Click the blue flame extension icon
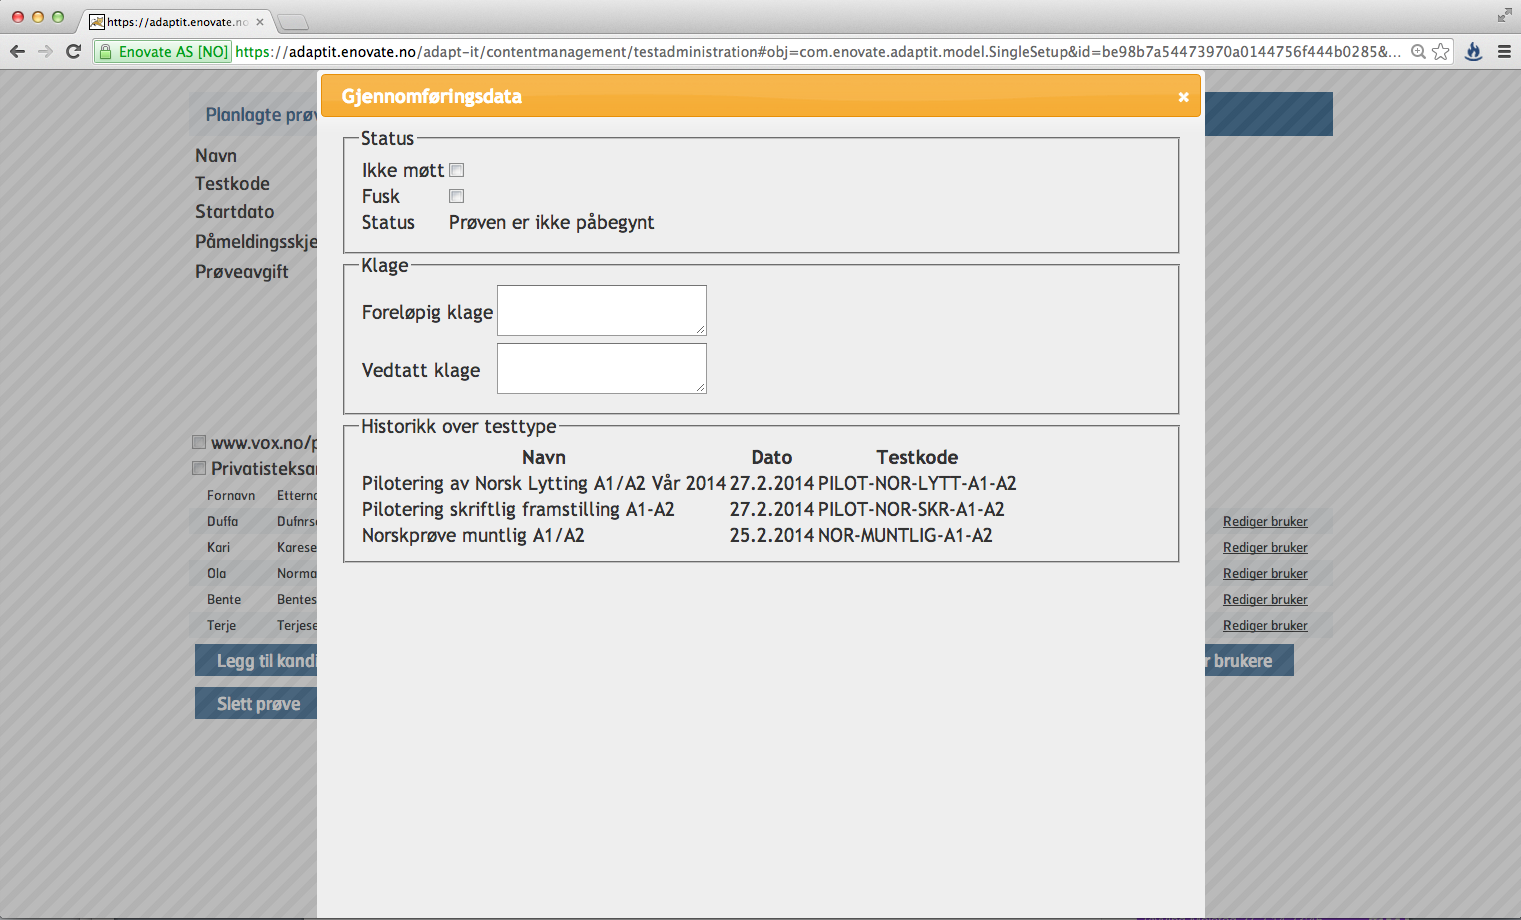The height and width of the screenshot is (920, 1521). click(1473, 52)
